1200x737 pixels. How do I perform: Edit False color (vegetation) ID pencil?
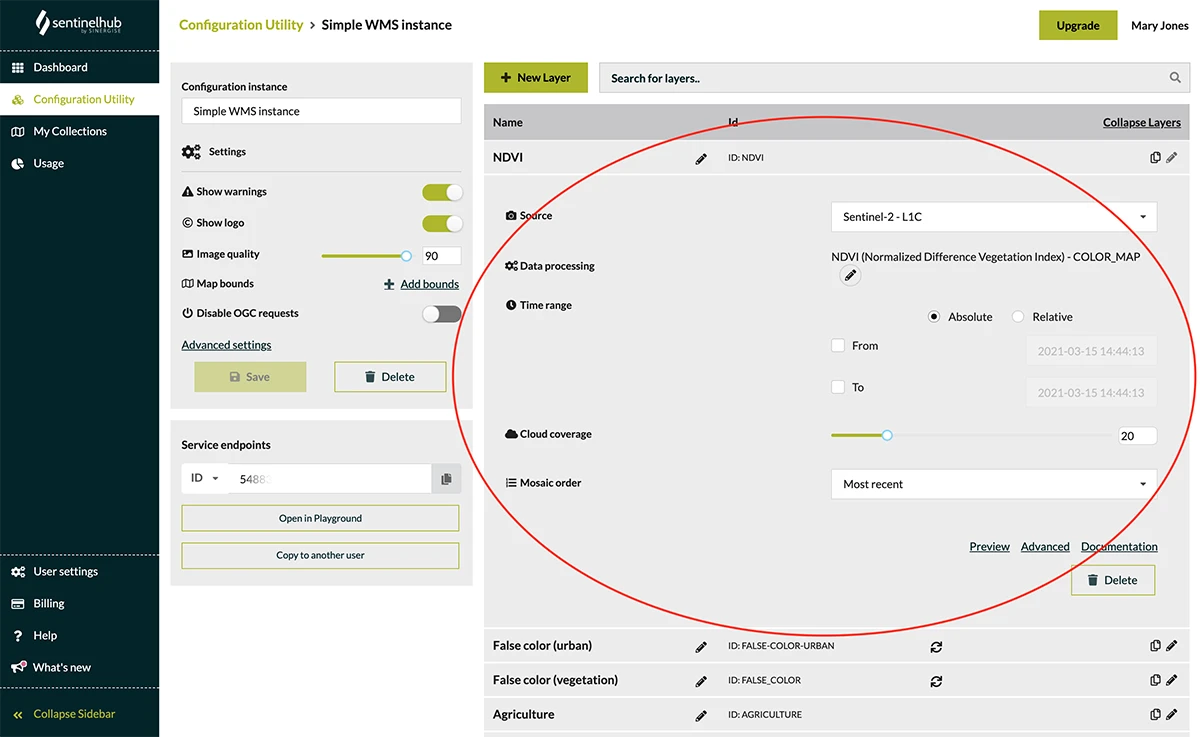coord(1172,680)
